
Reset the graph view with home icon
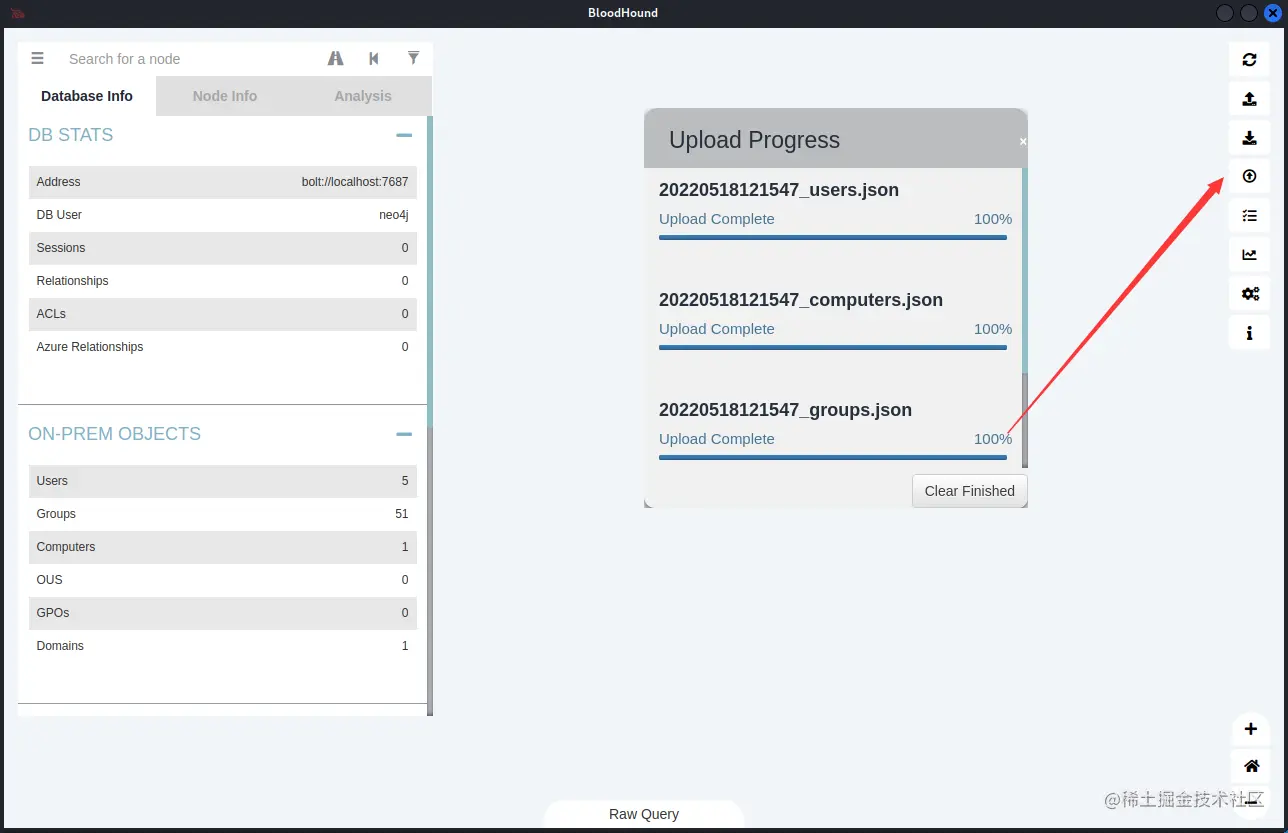pyautogui.click(x=1250, y=766)
